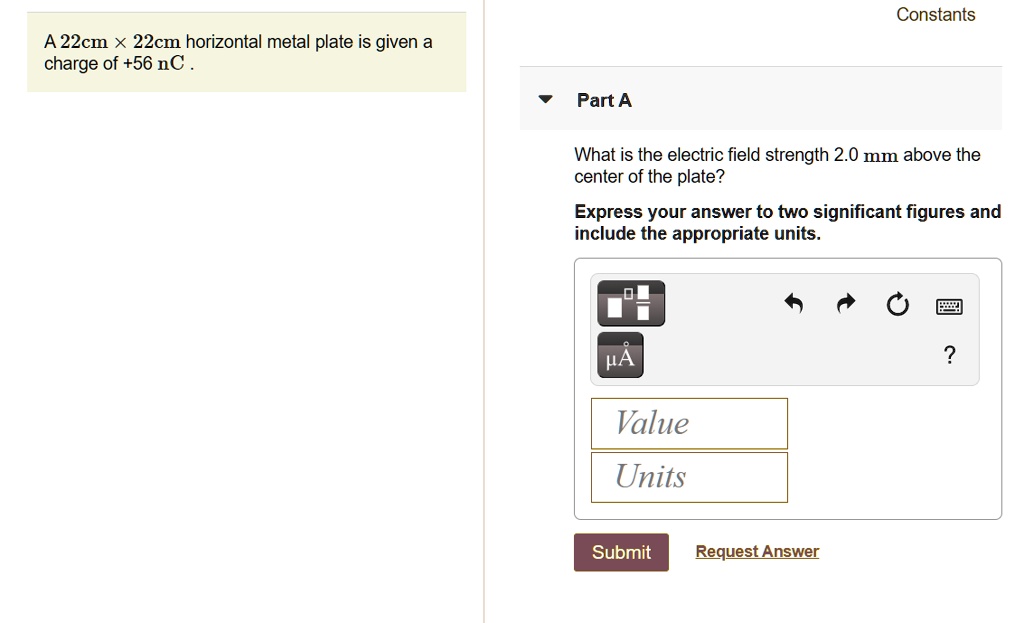
Task: Click inside the Units field
Action: (689, 477)
